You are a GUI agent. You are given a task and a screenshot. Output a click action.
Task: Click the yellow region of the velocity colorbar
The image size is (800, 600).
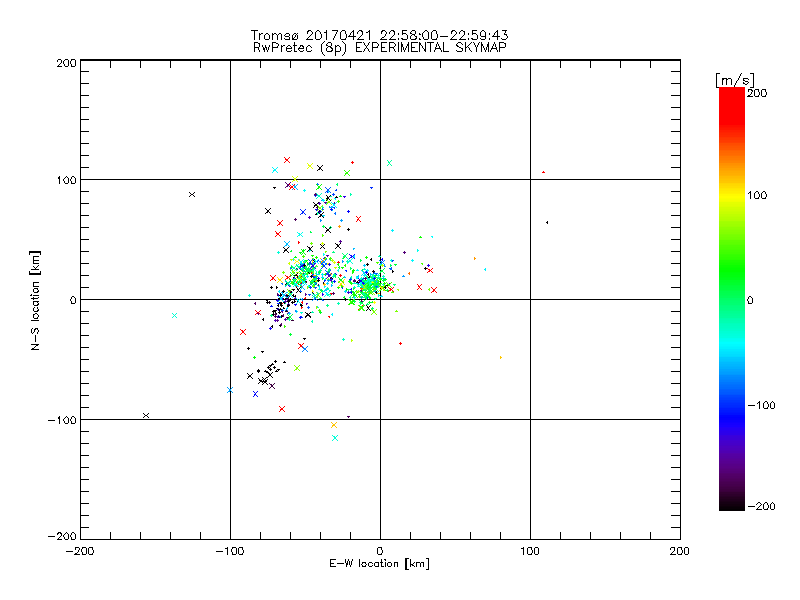pos(732,196)
